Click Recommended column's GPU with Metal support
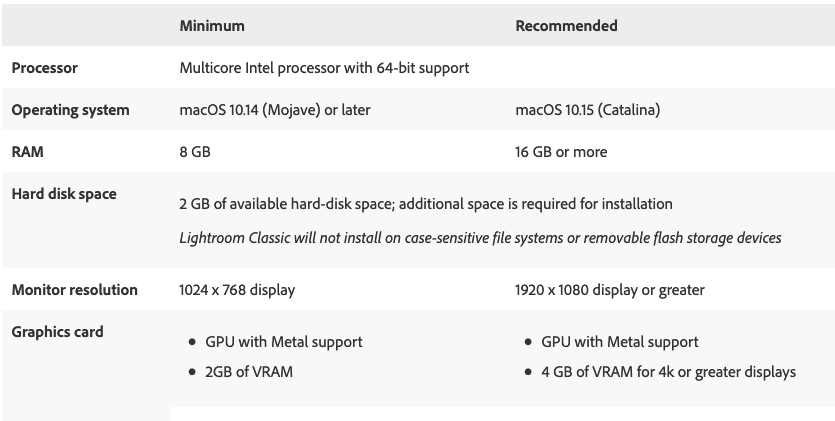 tap(620, 342)
